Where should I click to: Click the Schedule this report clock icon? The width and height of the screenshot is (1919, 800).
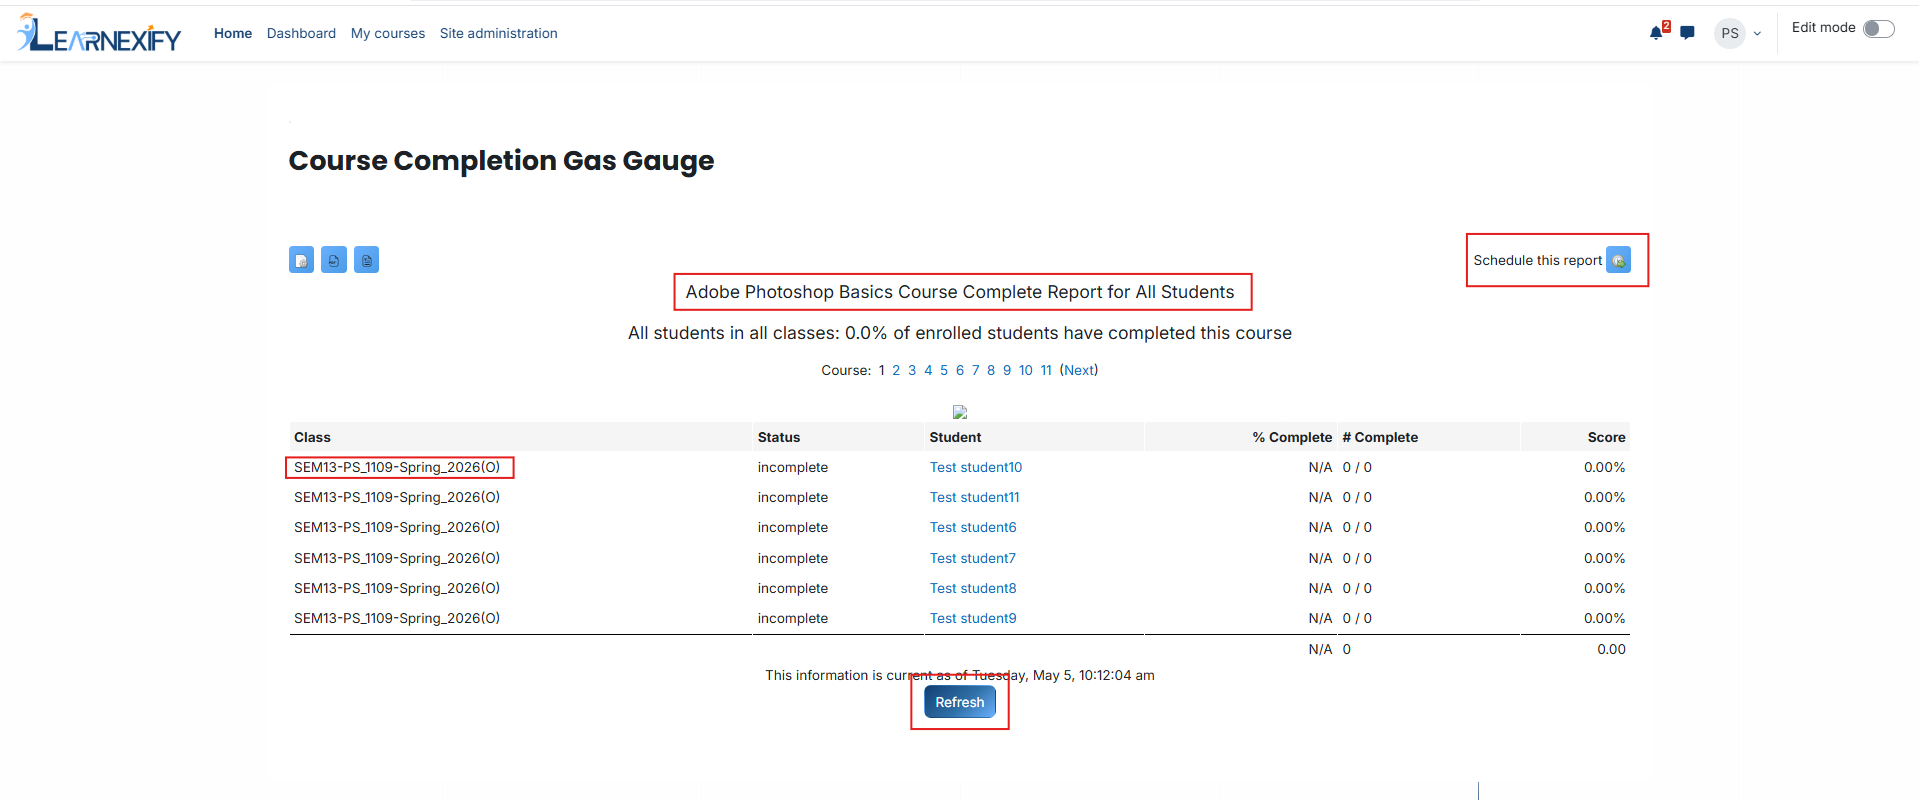pos(1618,260)
